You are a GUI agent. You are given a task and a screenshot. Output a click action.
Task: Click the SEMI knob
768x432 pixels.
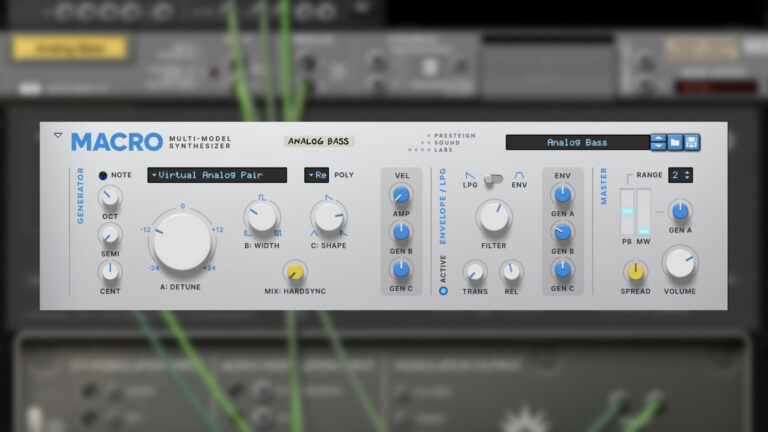[110, 235]
